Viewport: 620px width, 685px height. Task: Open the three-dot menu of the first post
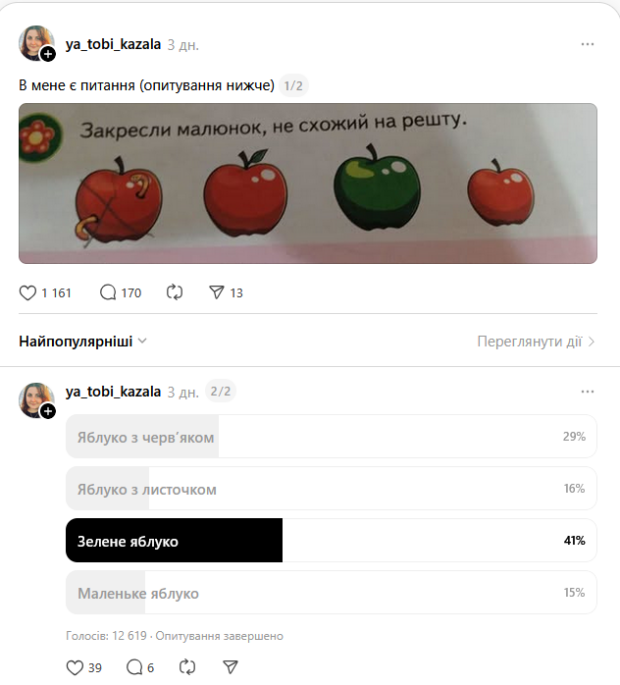(587, 44)
